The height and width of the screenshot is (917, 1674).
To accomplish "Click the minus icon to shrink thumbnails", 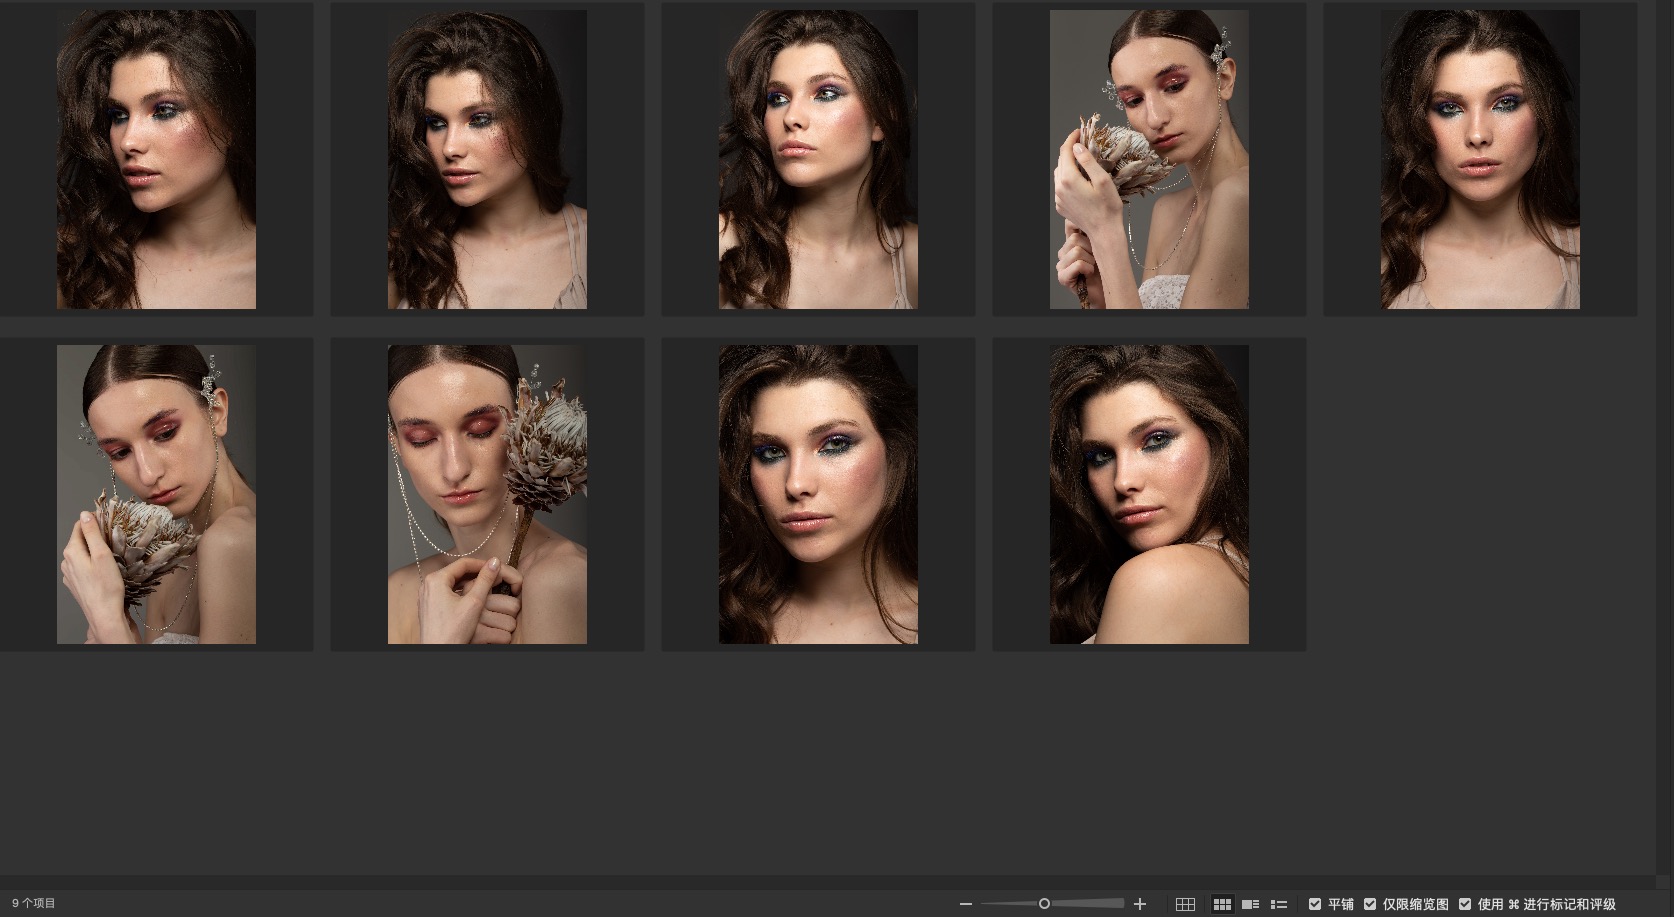I will (x=965, y=904).
